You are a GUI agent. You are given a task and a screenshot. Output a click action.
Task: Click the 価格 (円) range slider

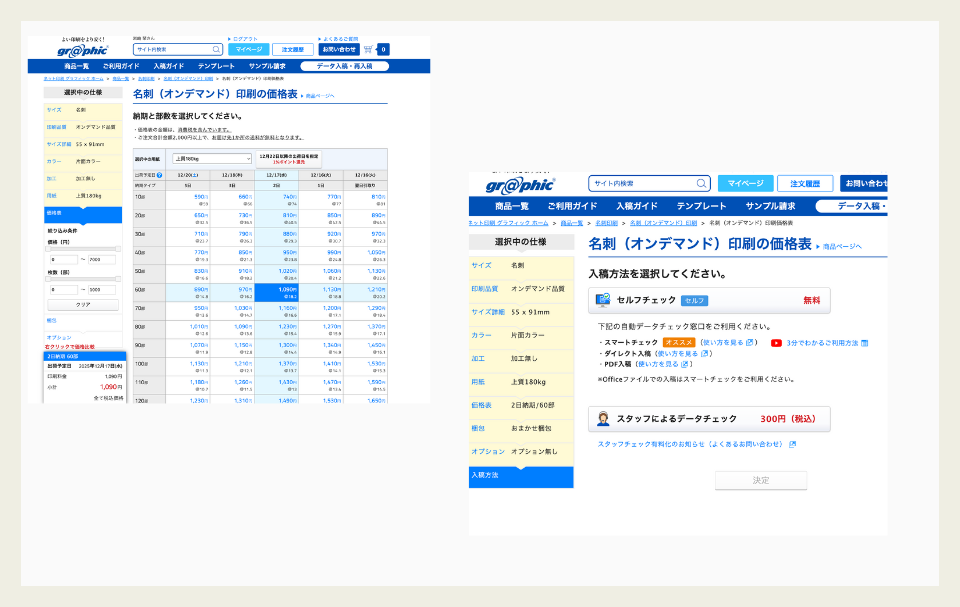tap(82, 248)
